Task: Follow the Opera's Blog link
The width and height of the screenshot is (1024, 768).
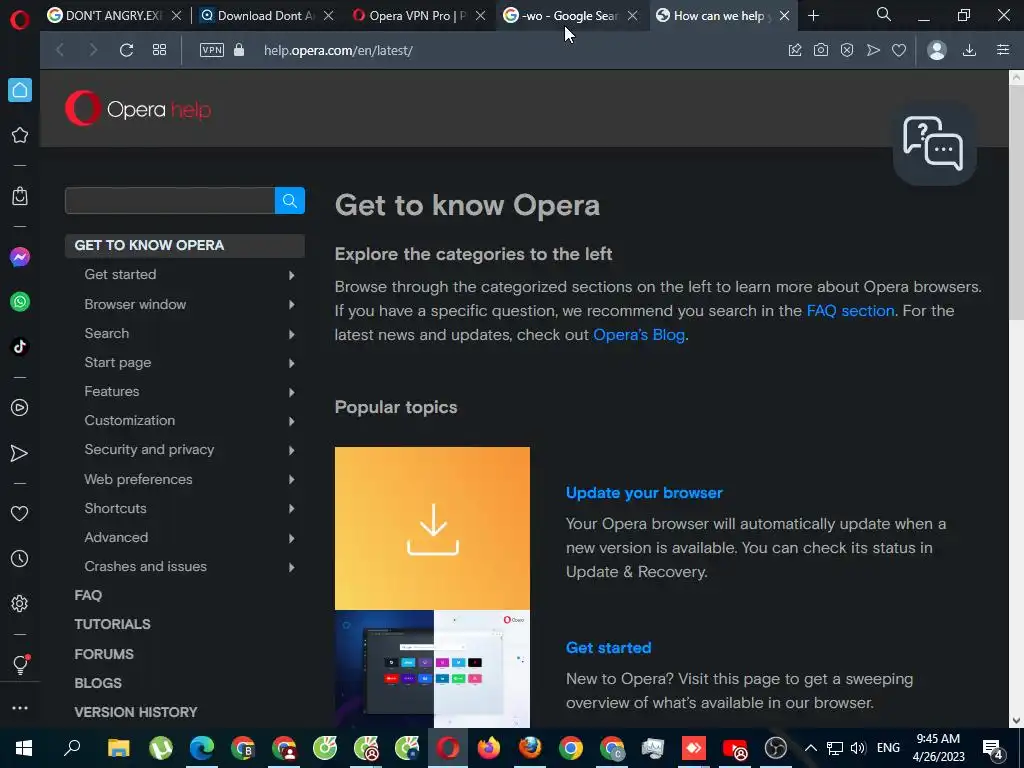Action: (x=639, y=335)
